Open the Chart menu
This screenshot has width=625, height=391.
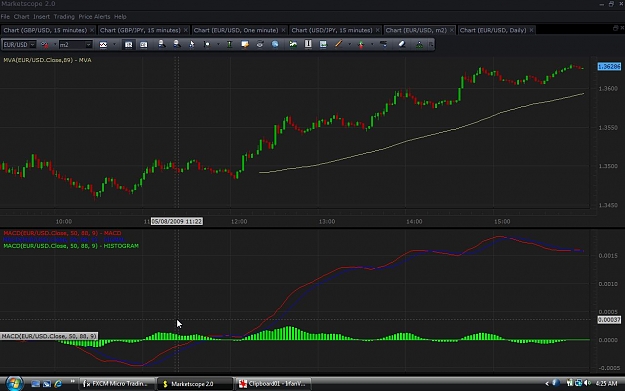click(x=22, y=17)
